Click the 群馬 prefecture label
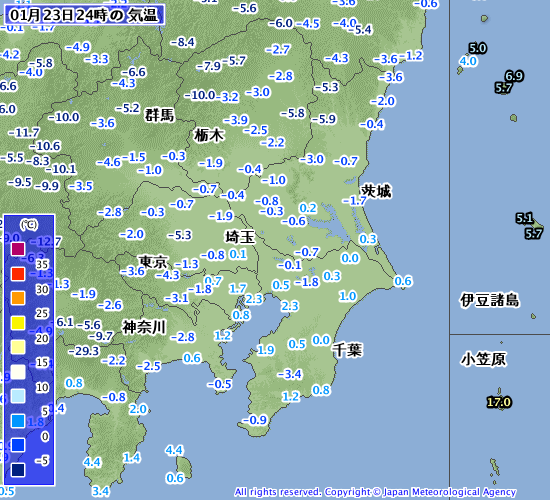Image resolution: width=550 pixels, height=500 pixels. pyautogui.click(x=160, y=115)
